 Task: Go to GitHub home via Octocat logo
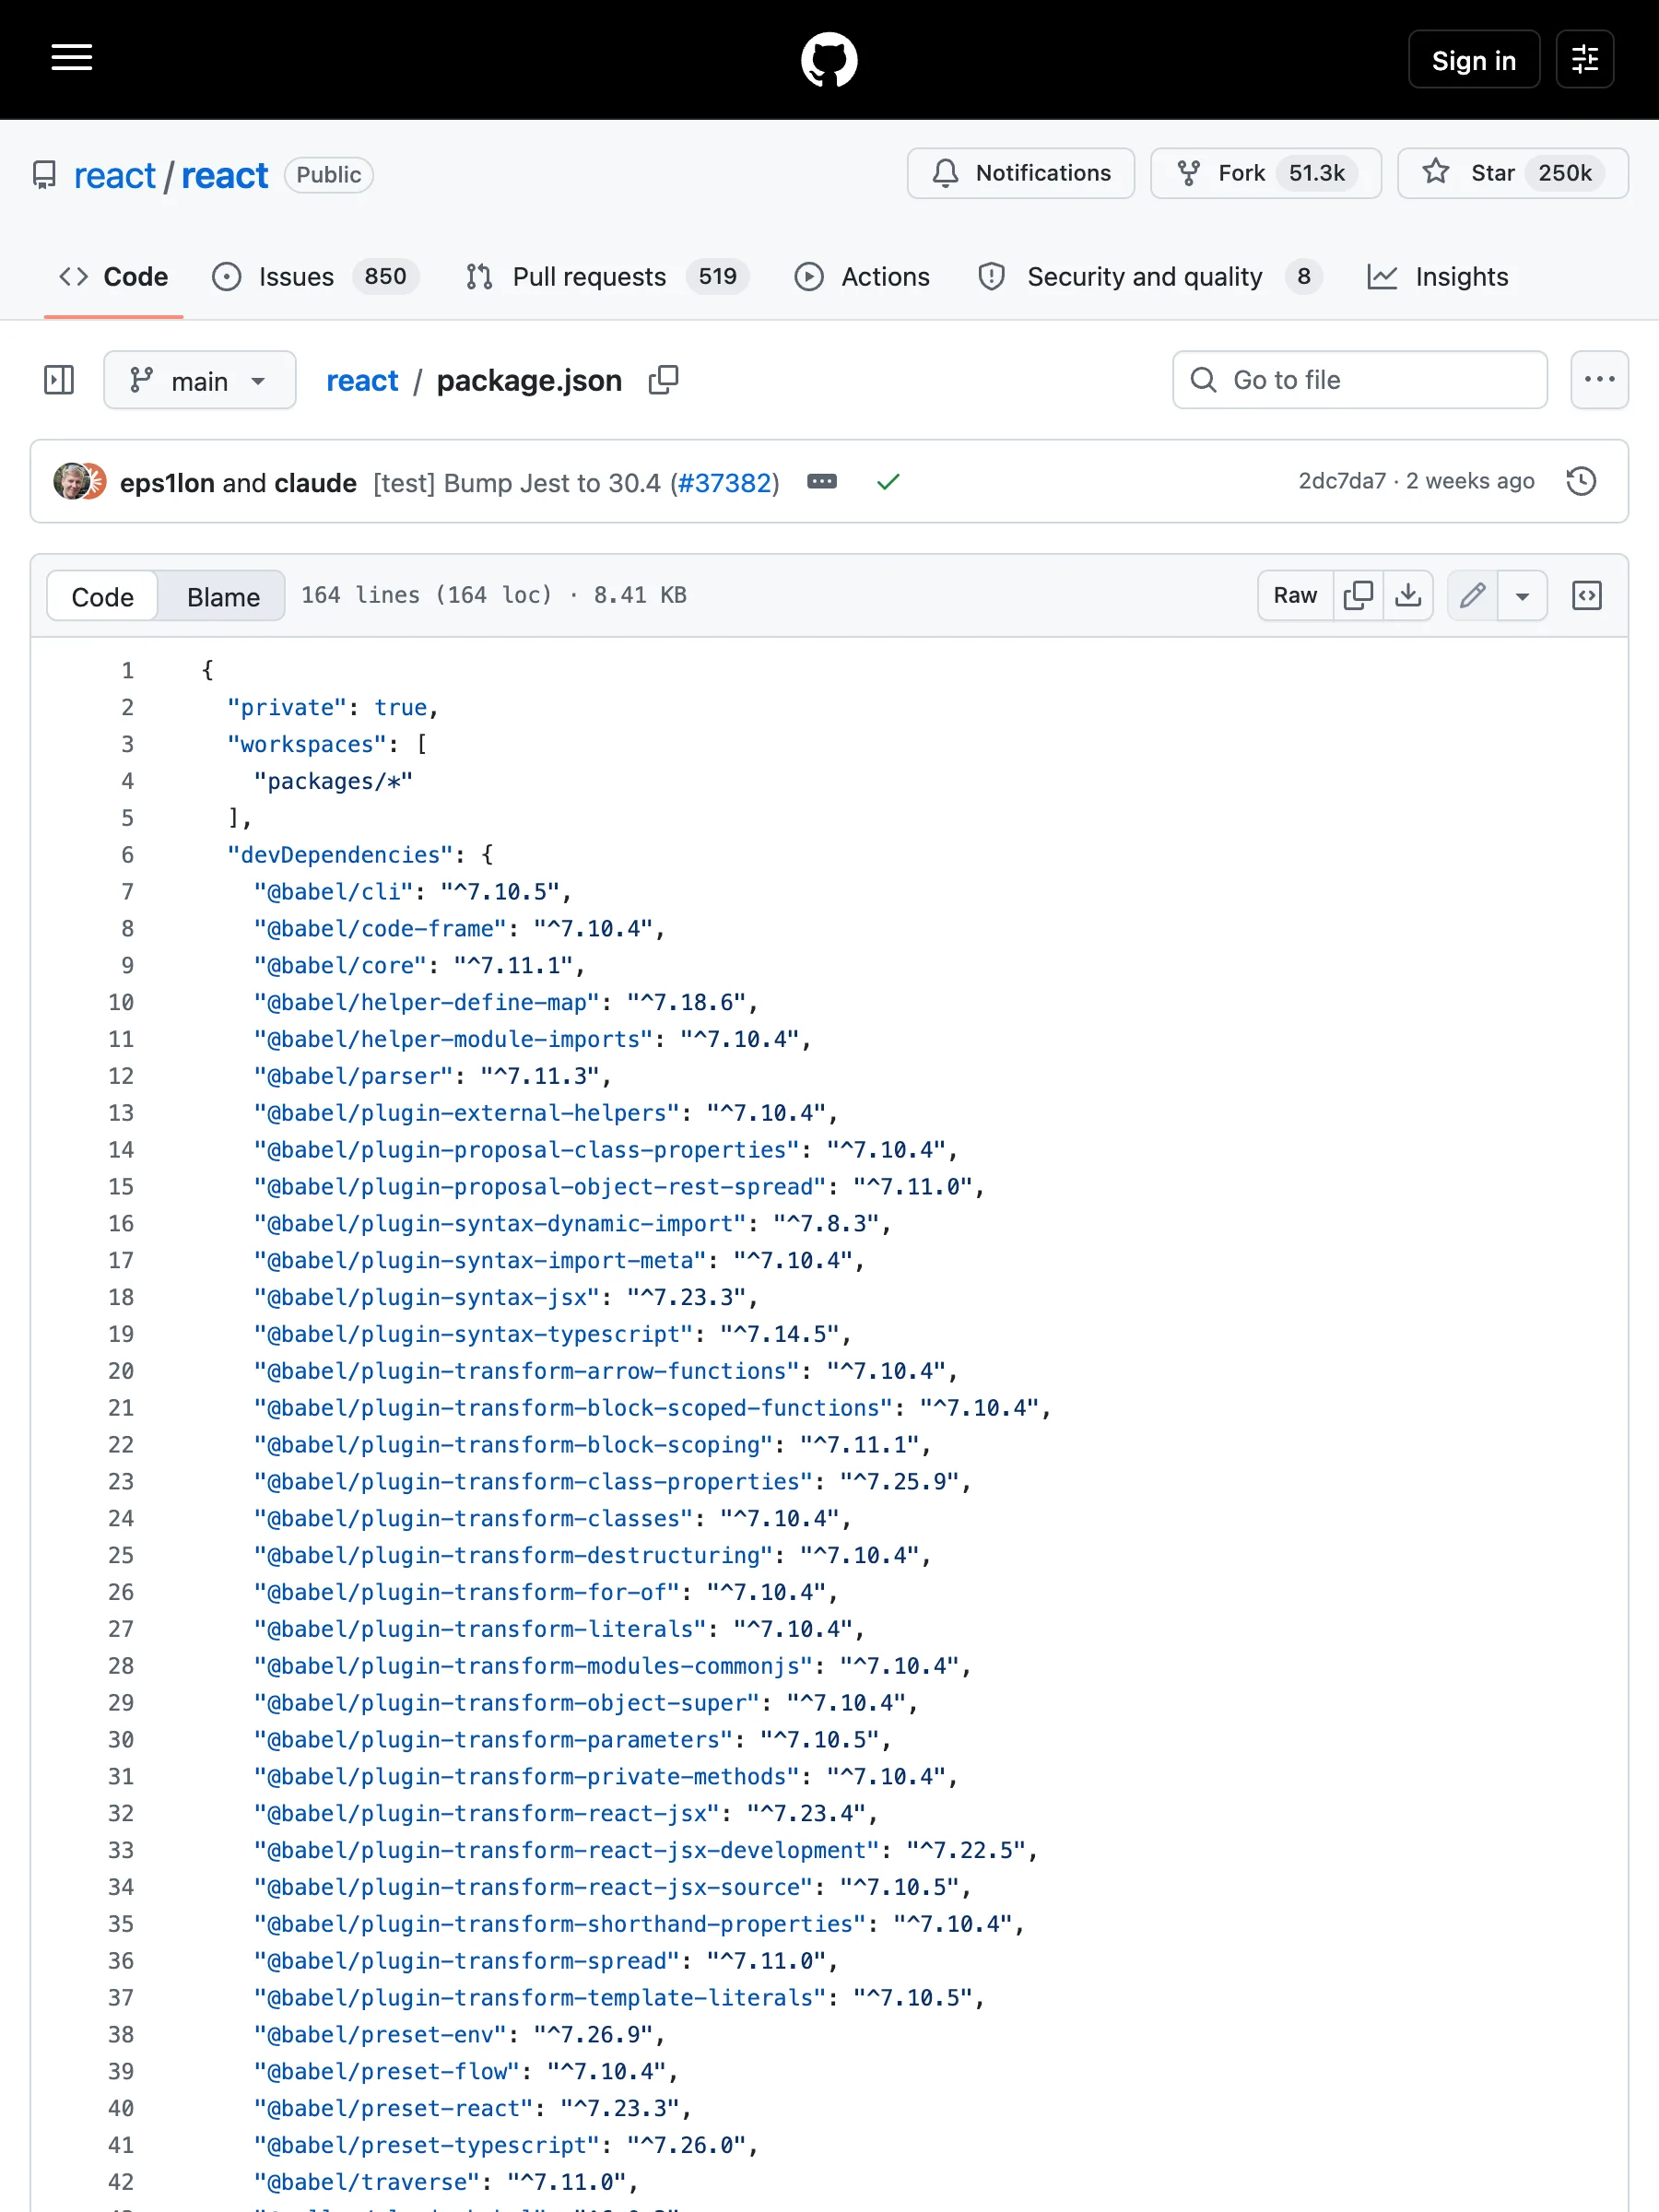[829, 60]
